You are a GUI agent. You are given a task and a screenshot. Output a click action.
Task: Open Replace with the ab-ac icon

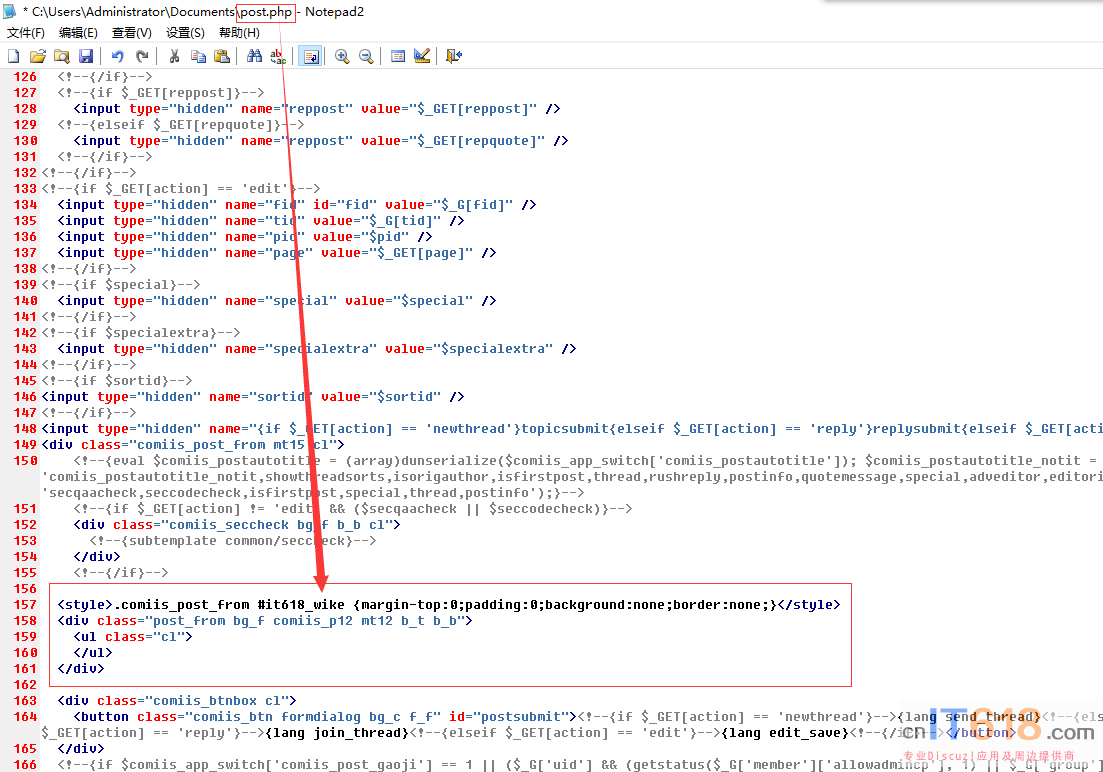coord(278,56)
